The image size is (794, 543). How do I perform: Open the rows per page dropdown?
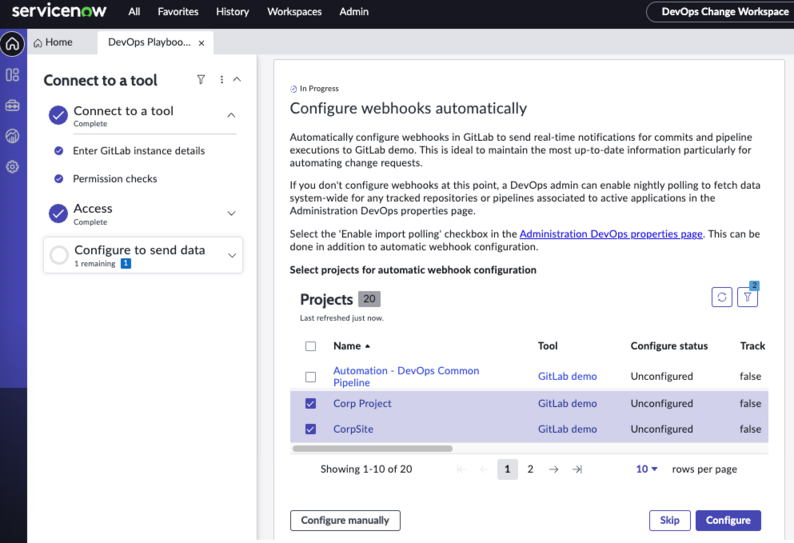click(x=647, y=469)
